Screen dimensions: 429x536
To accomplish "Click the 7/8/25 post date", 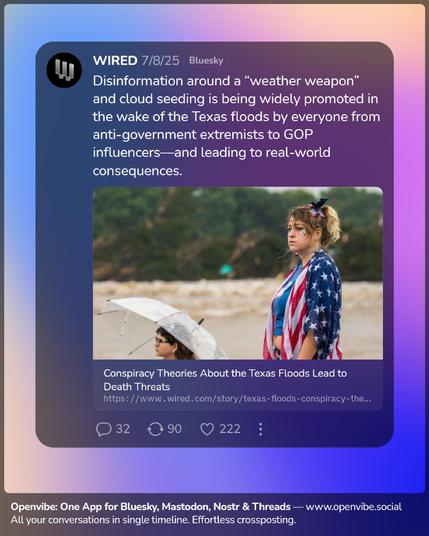I will [160, 61].
